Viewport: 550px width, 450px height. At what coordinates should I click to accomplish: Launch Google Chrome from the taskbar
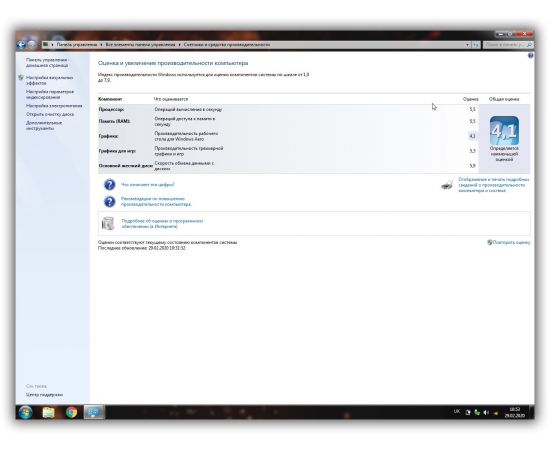pos(71,412)
